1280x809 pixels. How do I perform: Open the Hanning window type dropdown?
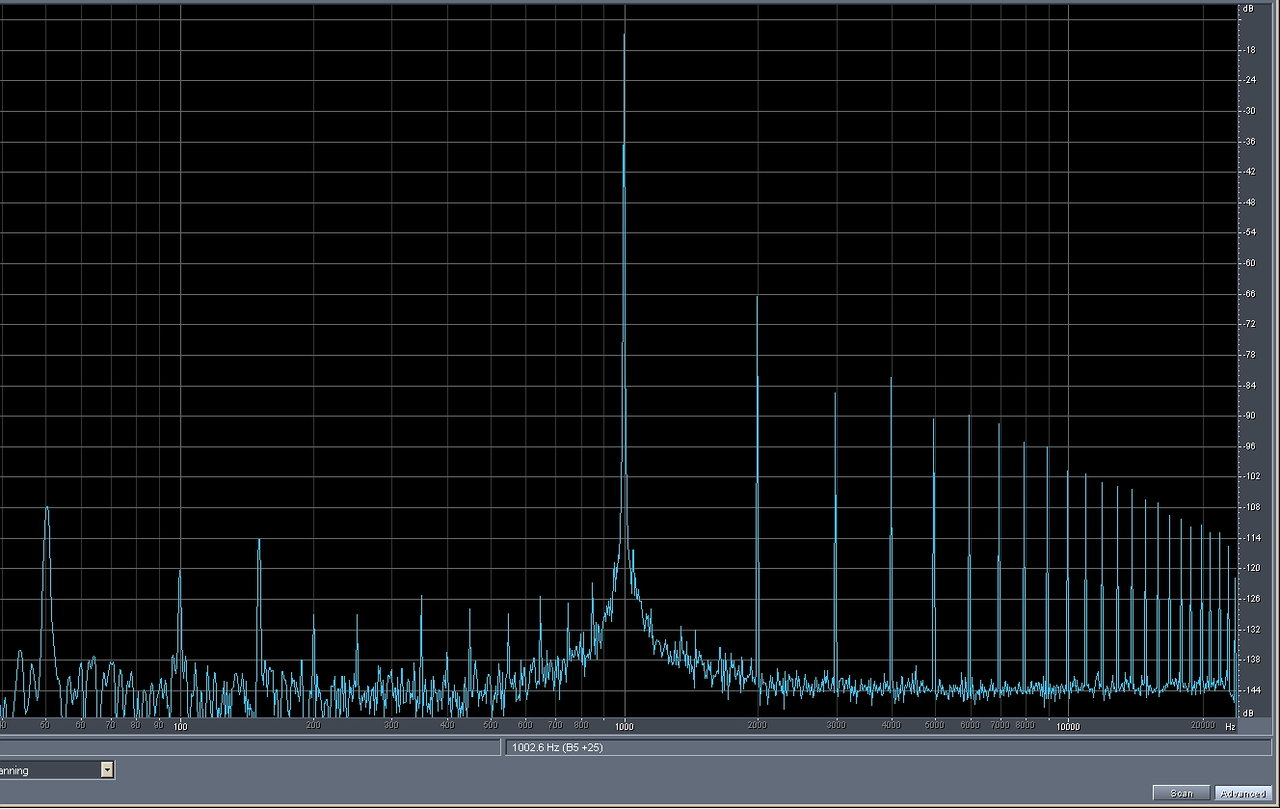point(106,770)
